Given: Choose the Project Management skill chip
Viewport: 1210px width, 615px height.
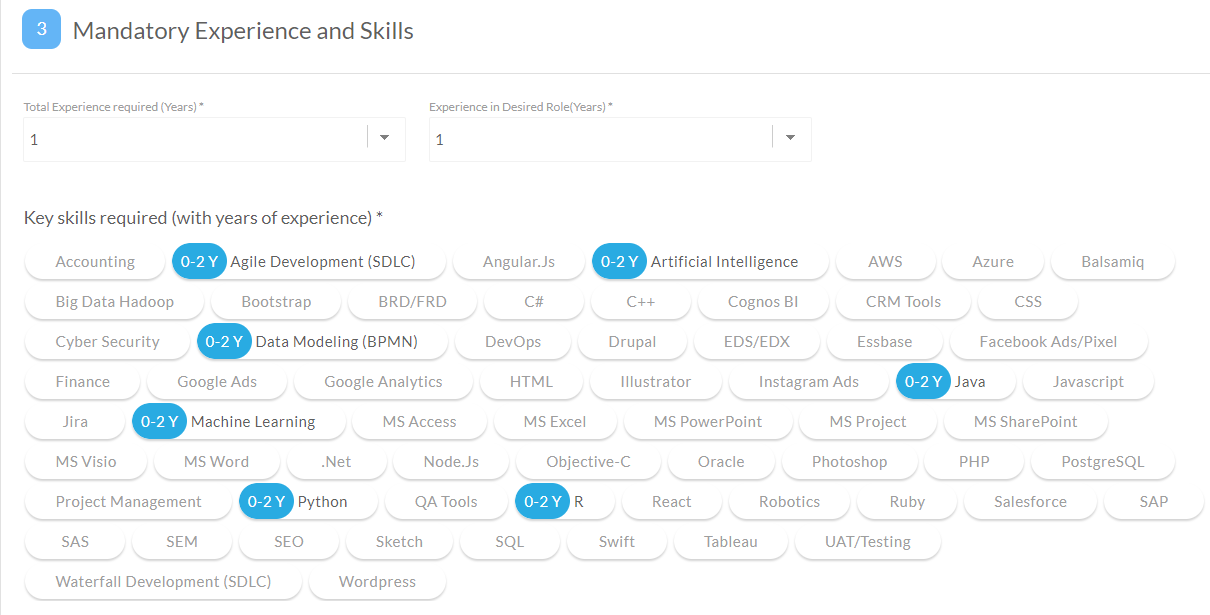Looking at the screenshot, I should point(128,502).
